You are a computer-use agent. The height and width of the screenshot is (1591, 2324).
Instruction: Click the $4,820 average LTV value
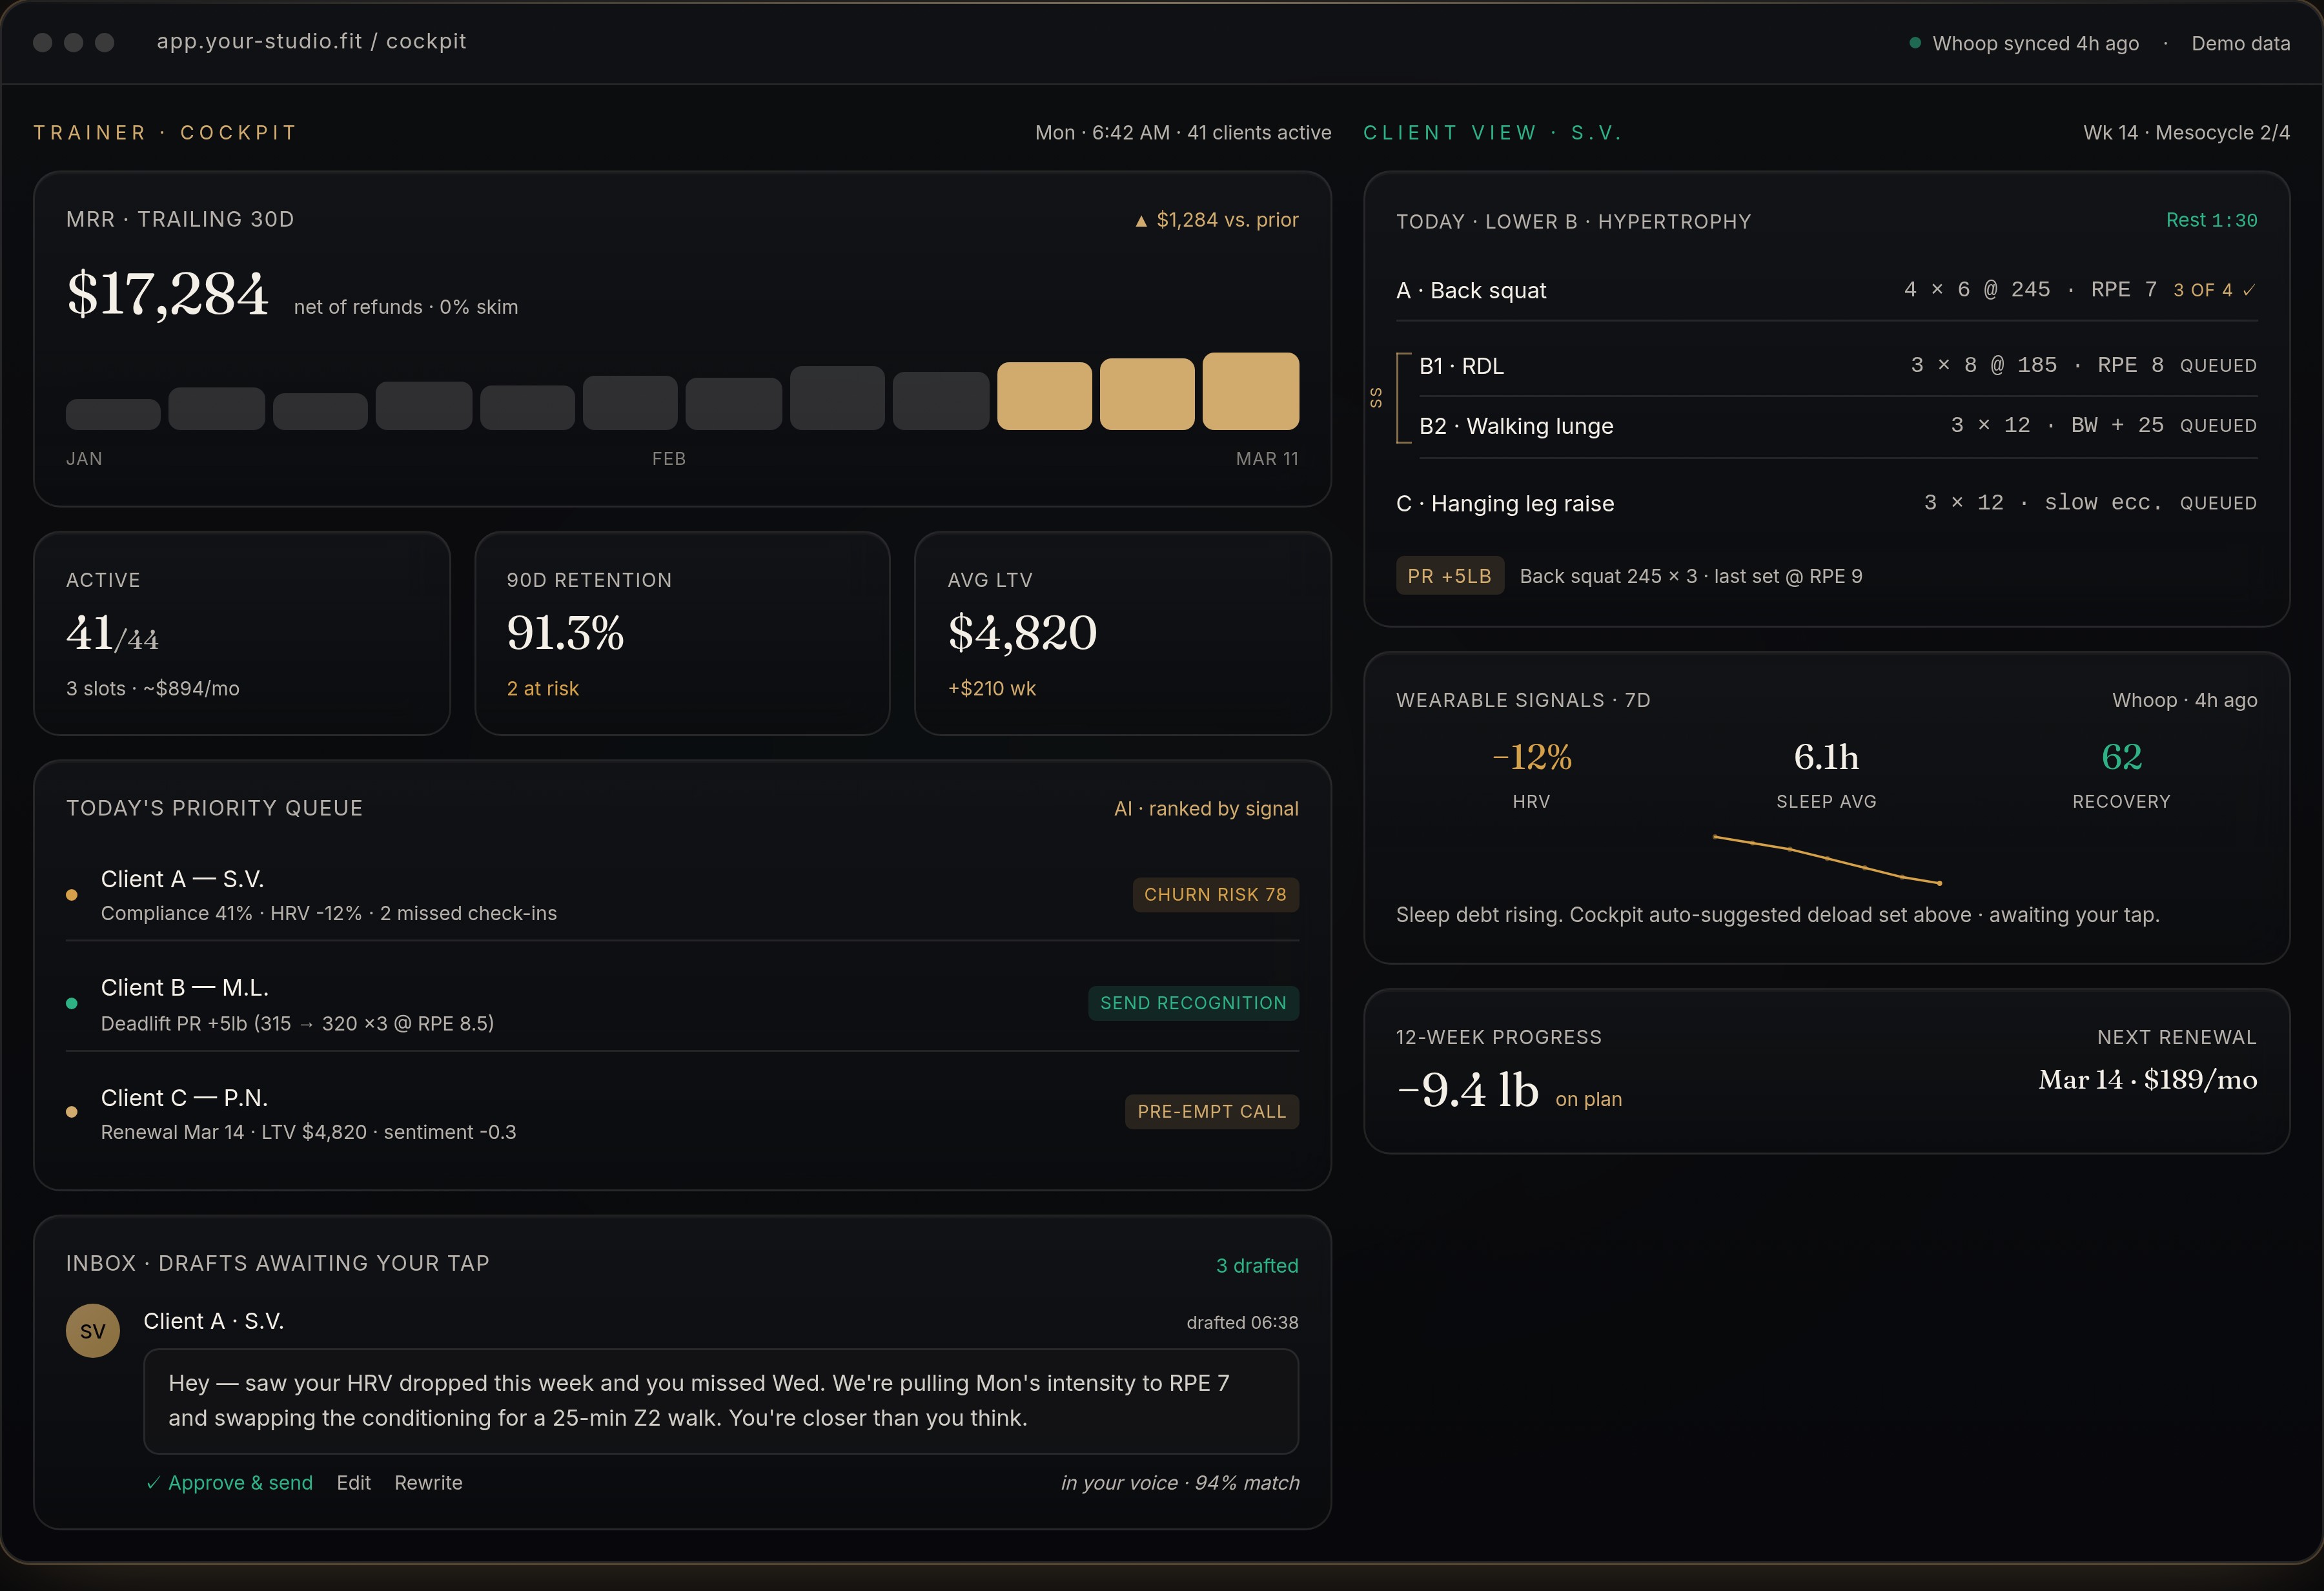(1022, 633)
